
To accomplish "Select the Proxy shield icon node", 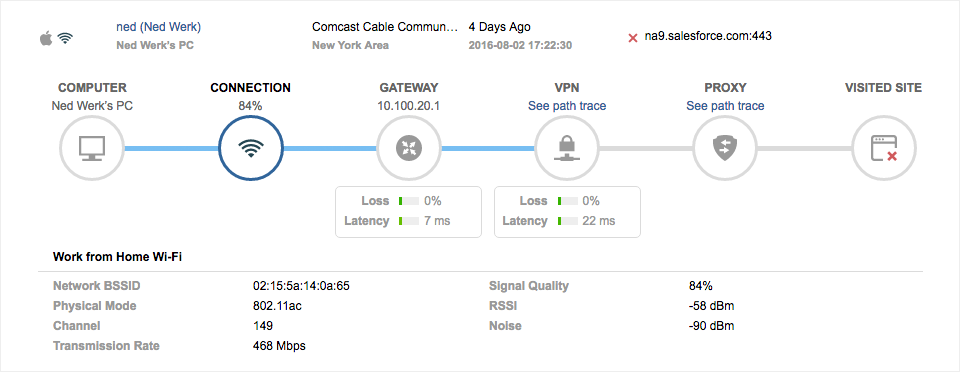I will click(x=725, y=149).
